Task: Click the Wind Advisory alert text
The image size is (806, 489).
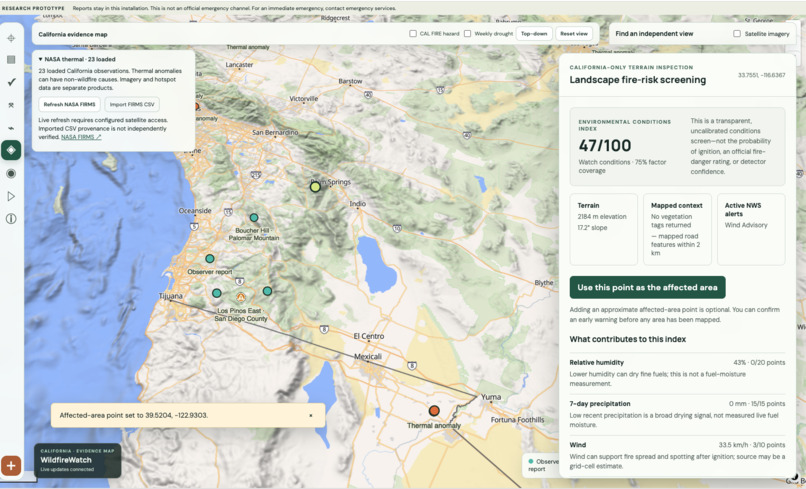Action: [x=746, y=225]
